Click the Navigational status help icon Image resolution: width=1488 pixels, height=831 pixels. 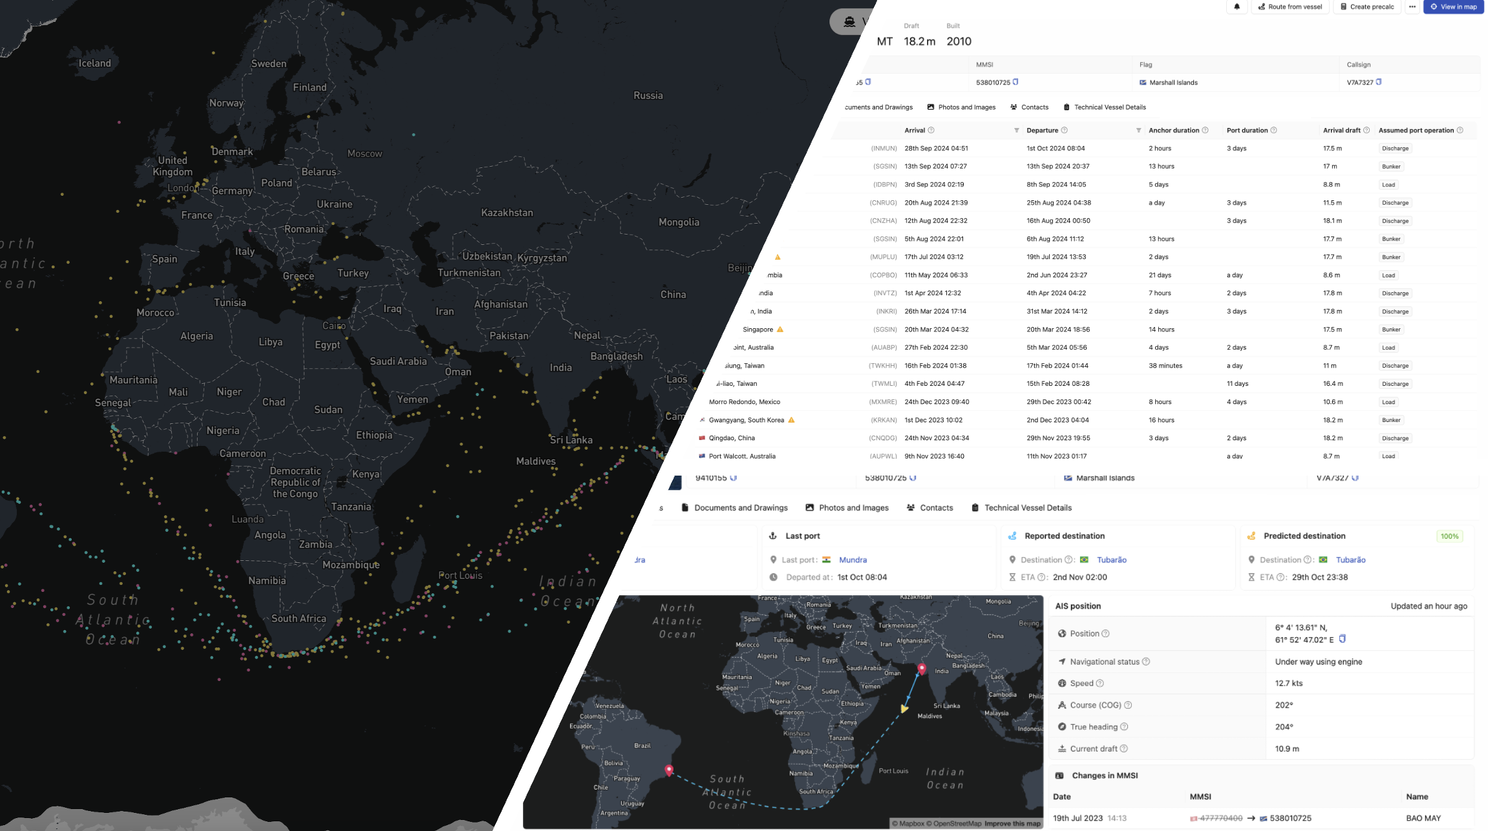(1146, 662)
